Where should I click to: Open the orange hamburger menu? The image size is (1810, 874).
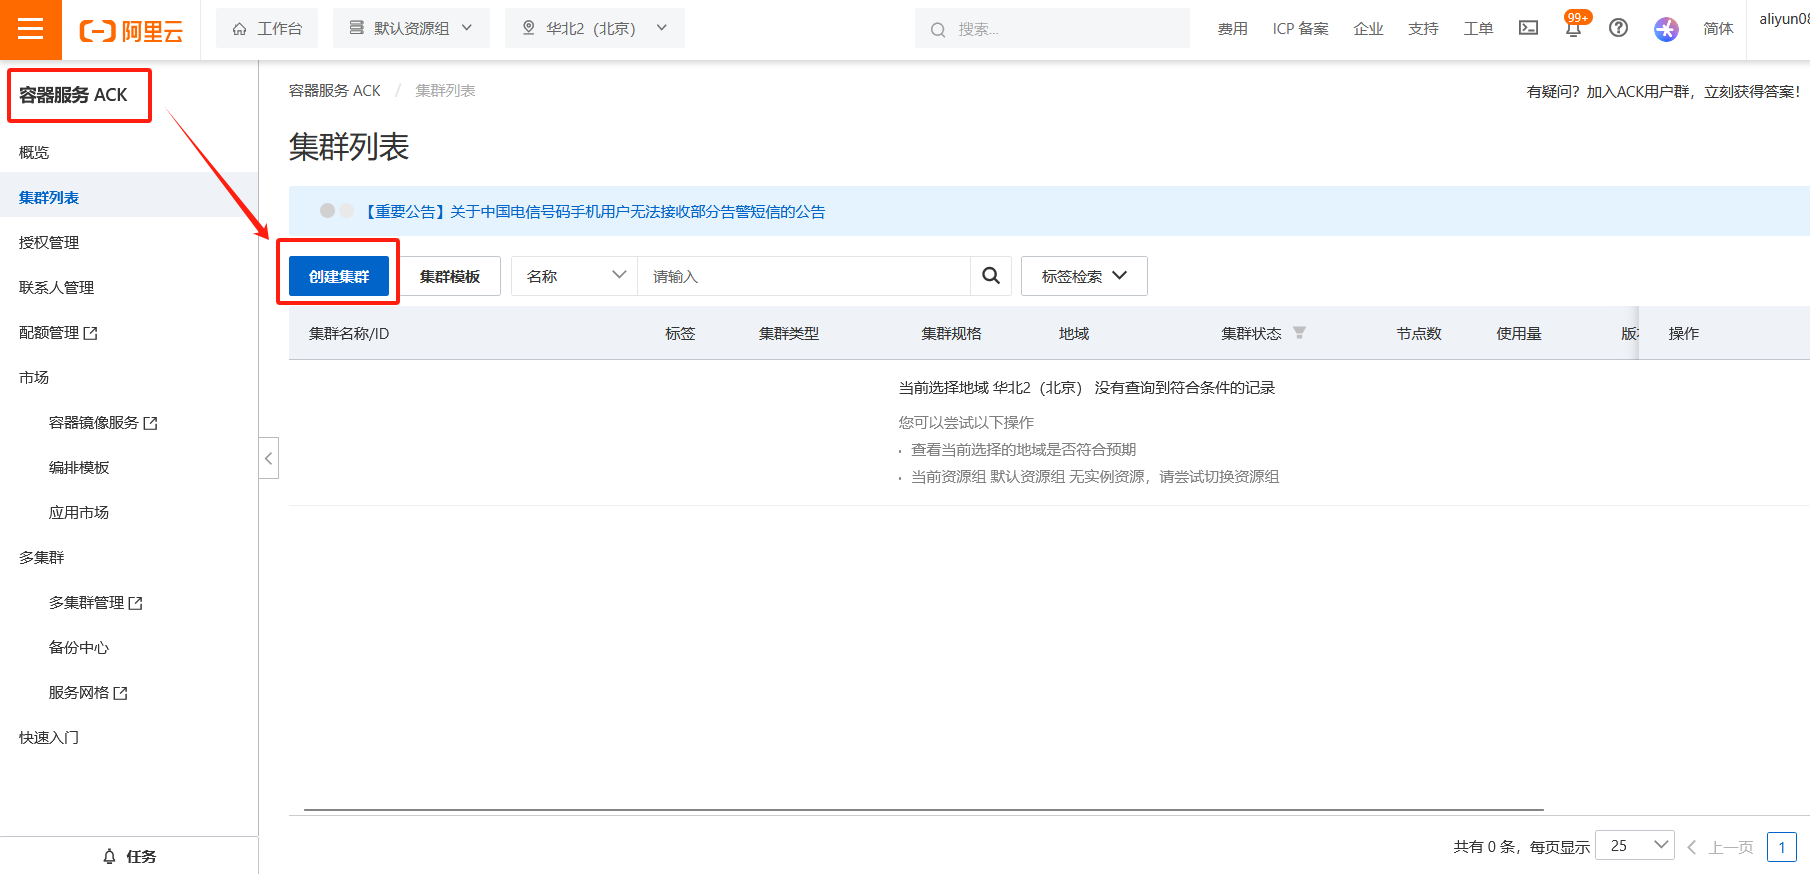pos(31,29)
